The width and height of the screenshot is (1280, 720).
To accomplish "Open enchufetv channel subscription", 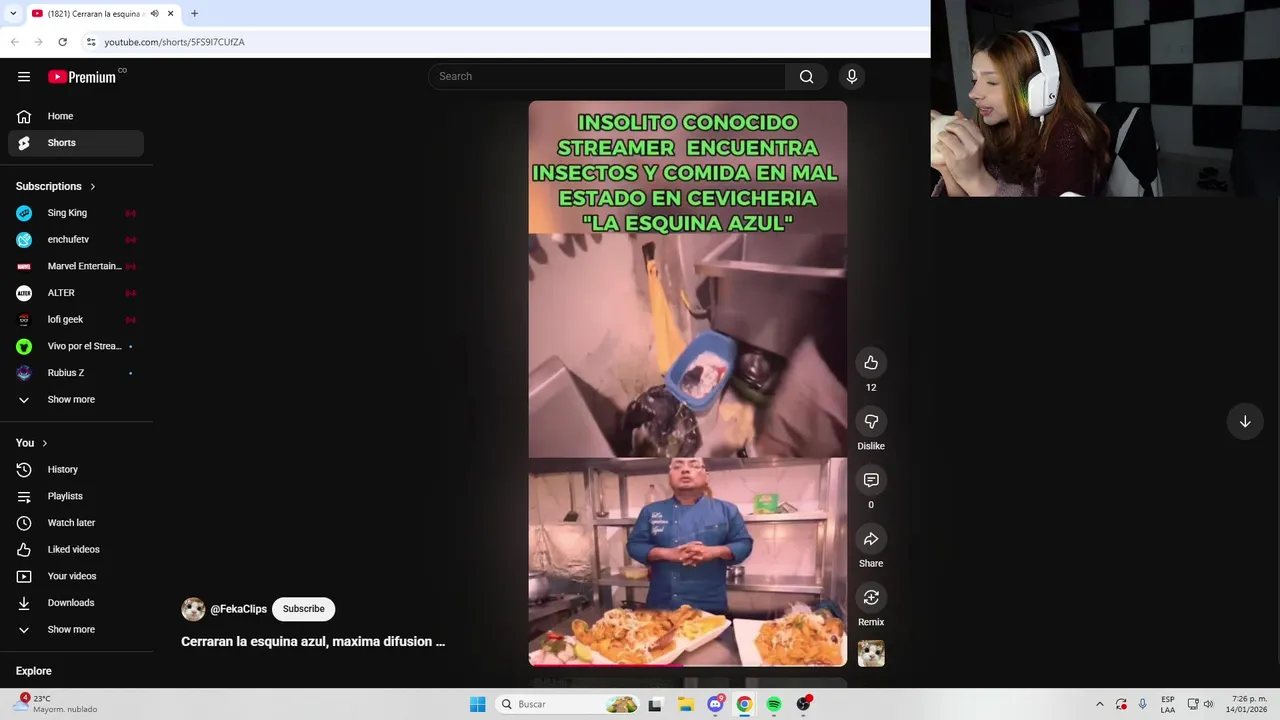I will click(76, 240).
